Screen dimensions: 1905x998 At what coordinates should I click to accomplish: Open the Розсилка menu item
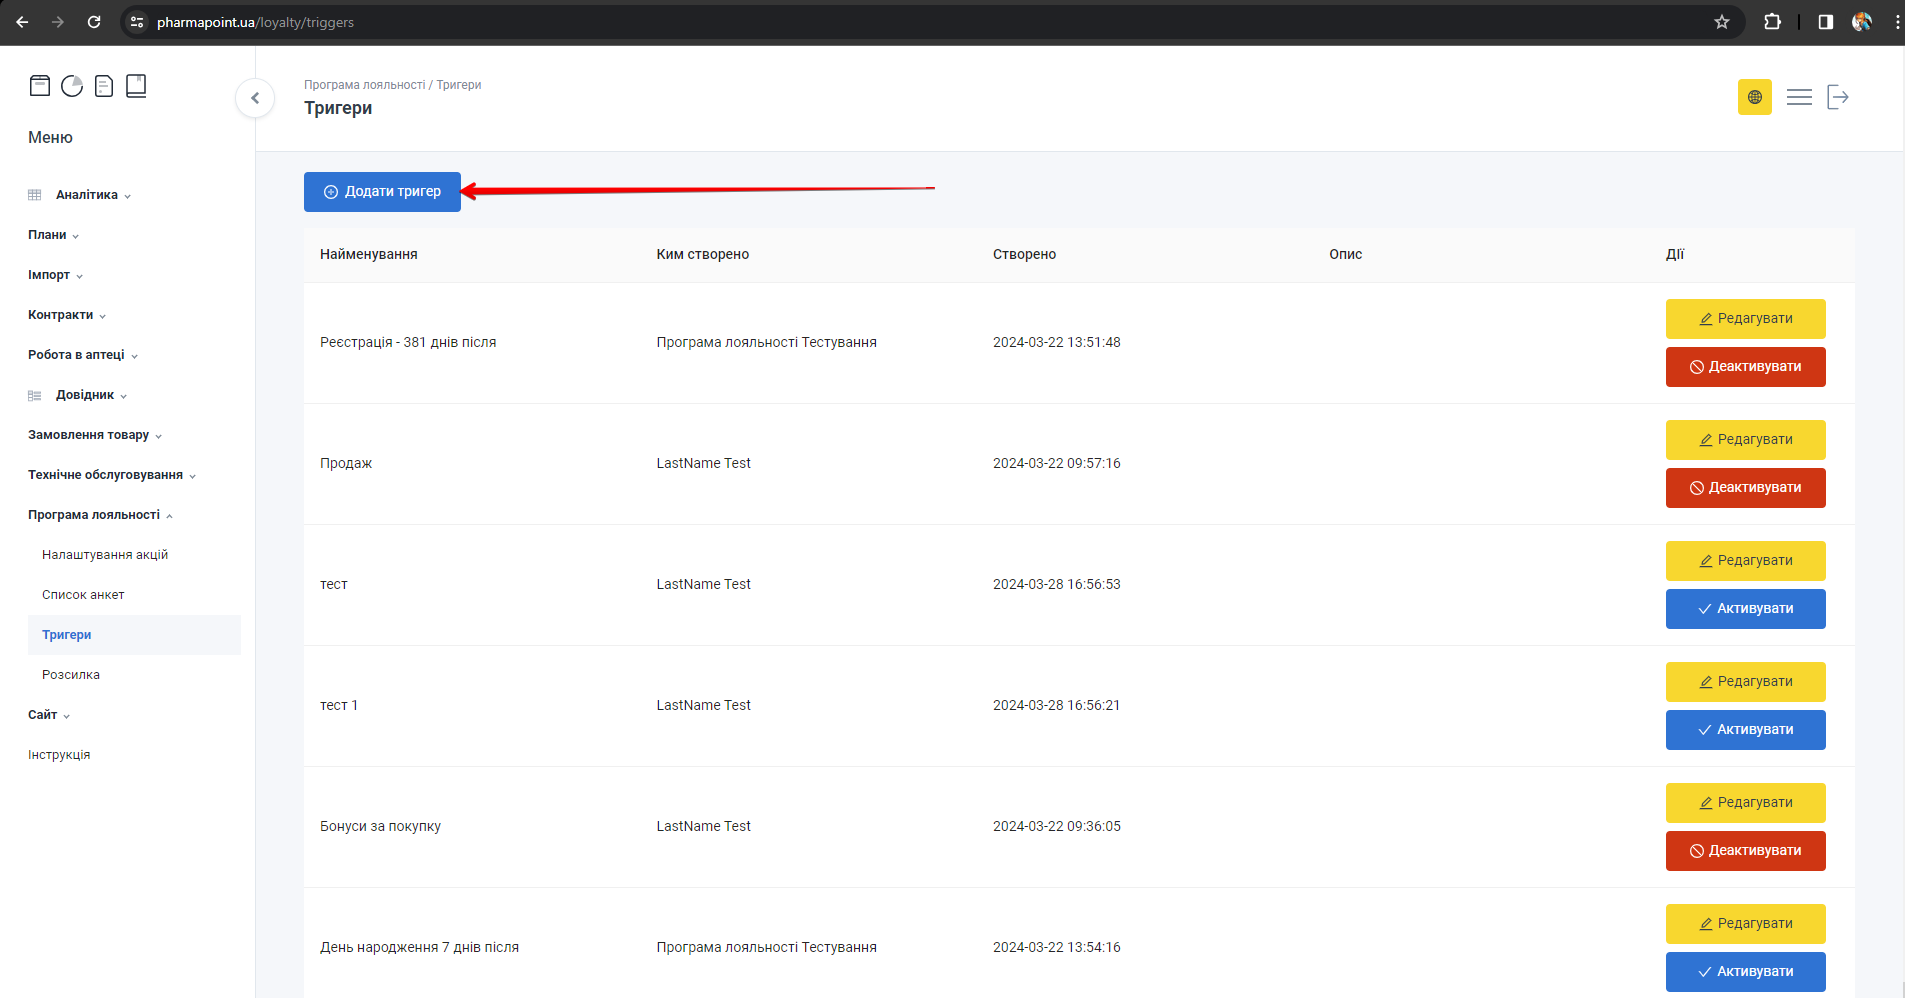pyautogui.click(x=71, y=675)
